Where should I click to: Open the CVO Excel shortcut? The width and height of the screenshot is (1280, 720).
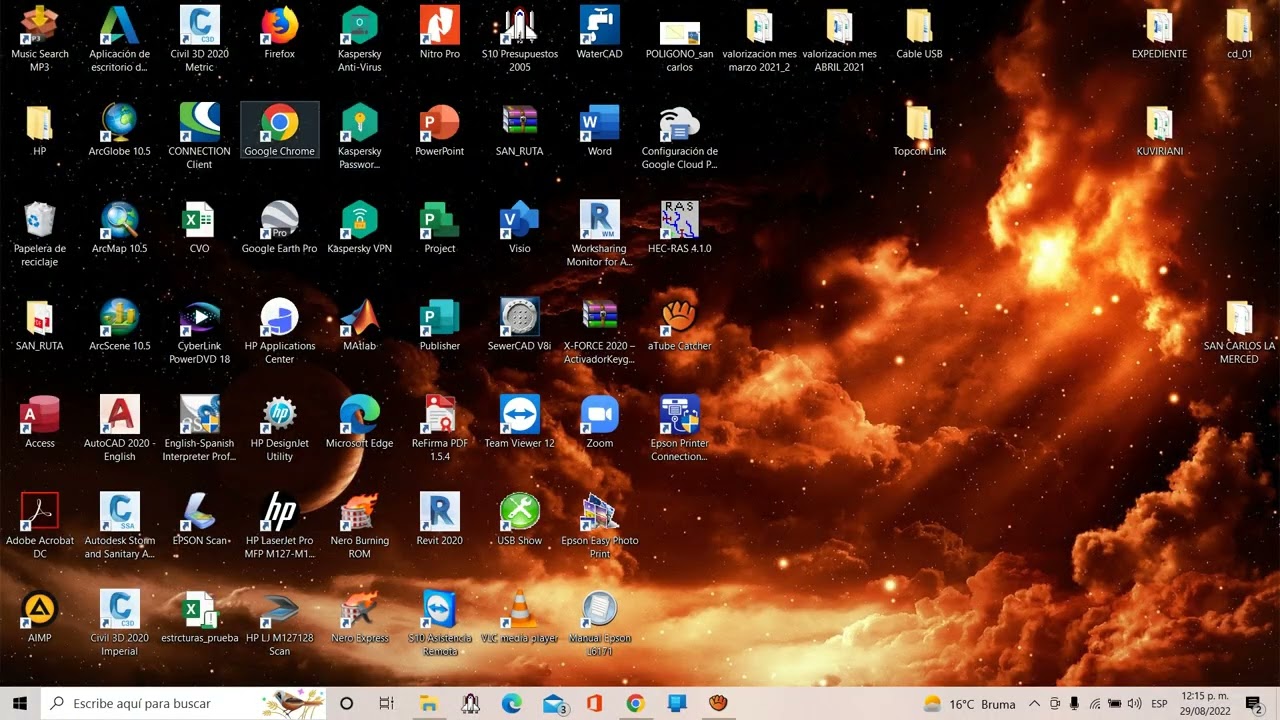pos(200,227)
